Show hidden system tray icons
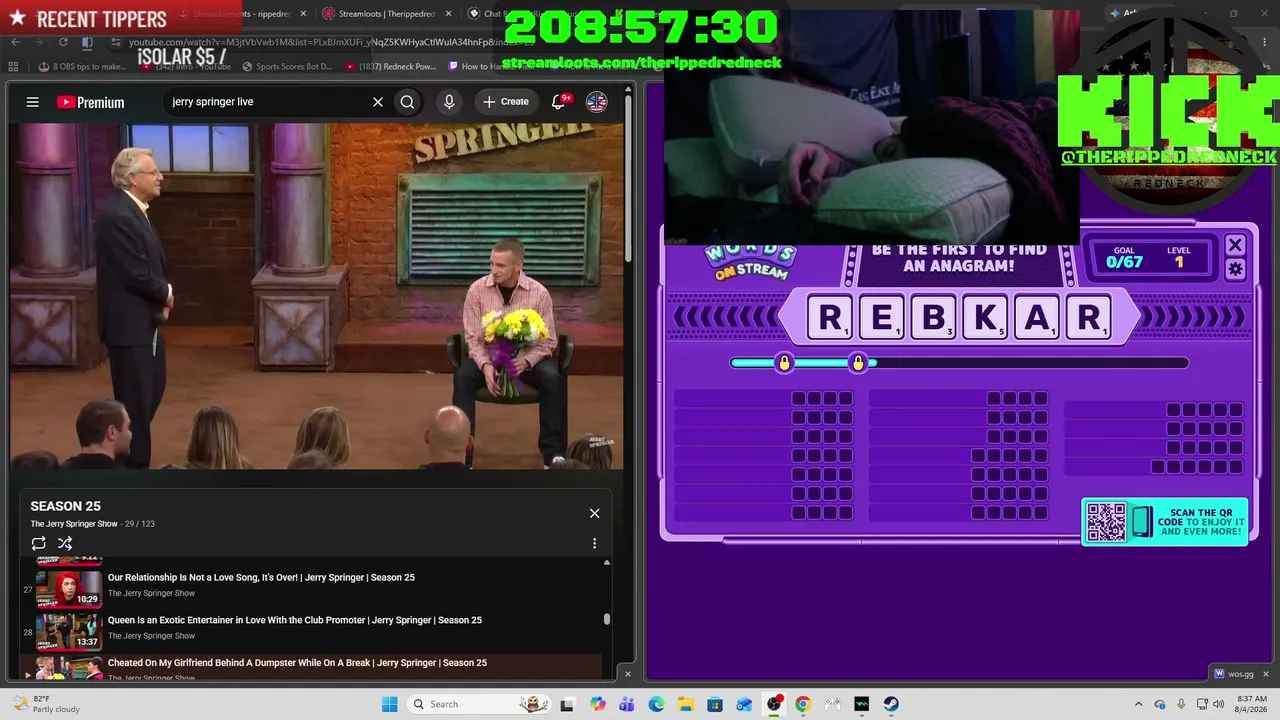1280x720 pixels. click(1138, 704)
